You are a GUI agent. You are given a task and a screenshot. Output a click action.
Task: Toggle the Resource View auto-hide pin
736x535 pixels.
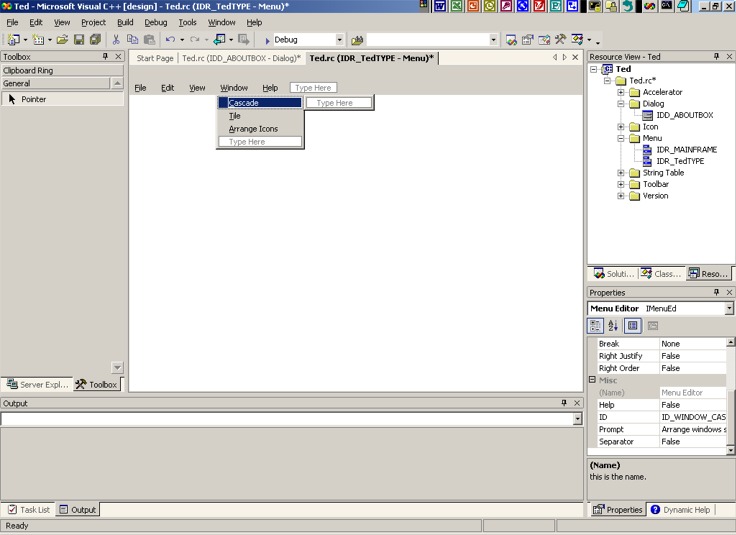[716, 57]
